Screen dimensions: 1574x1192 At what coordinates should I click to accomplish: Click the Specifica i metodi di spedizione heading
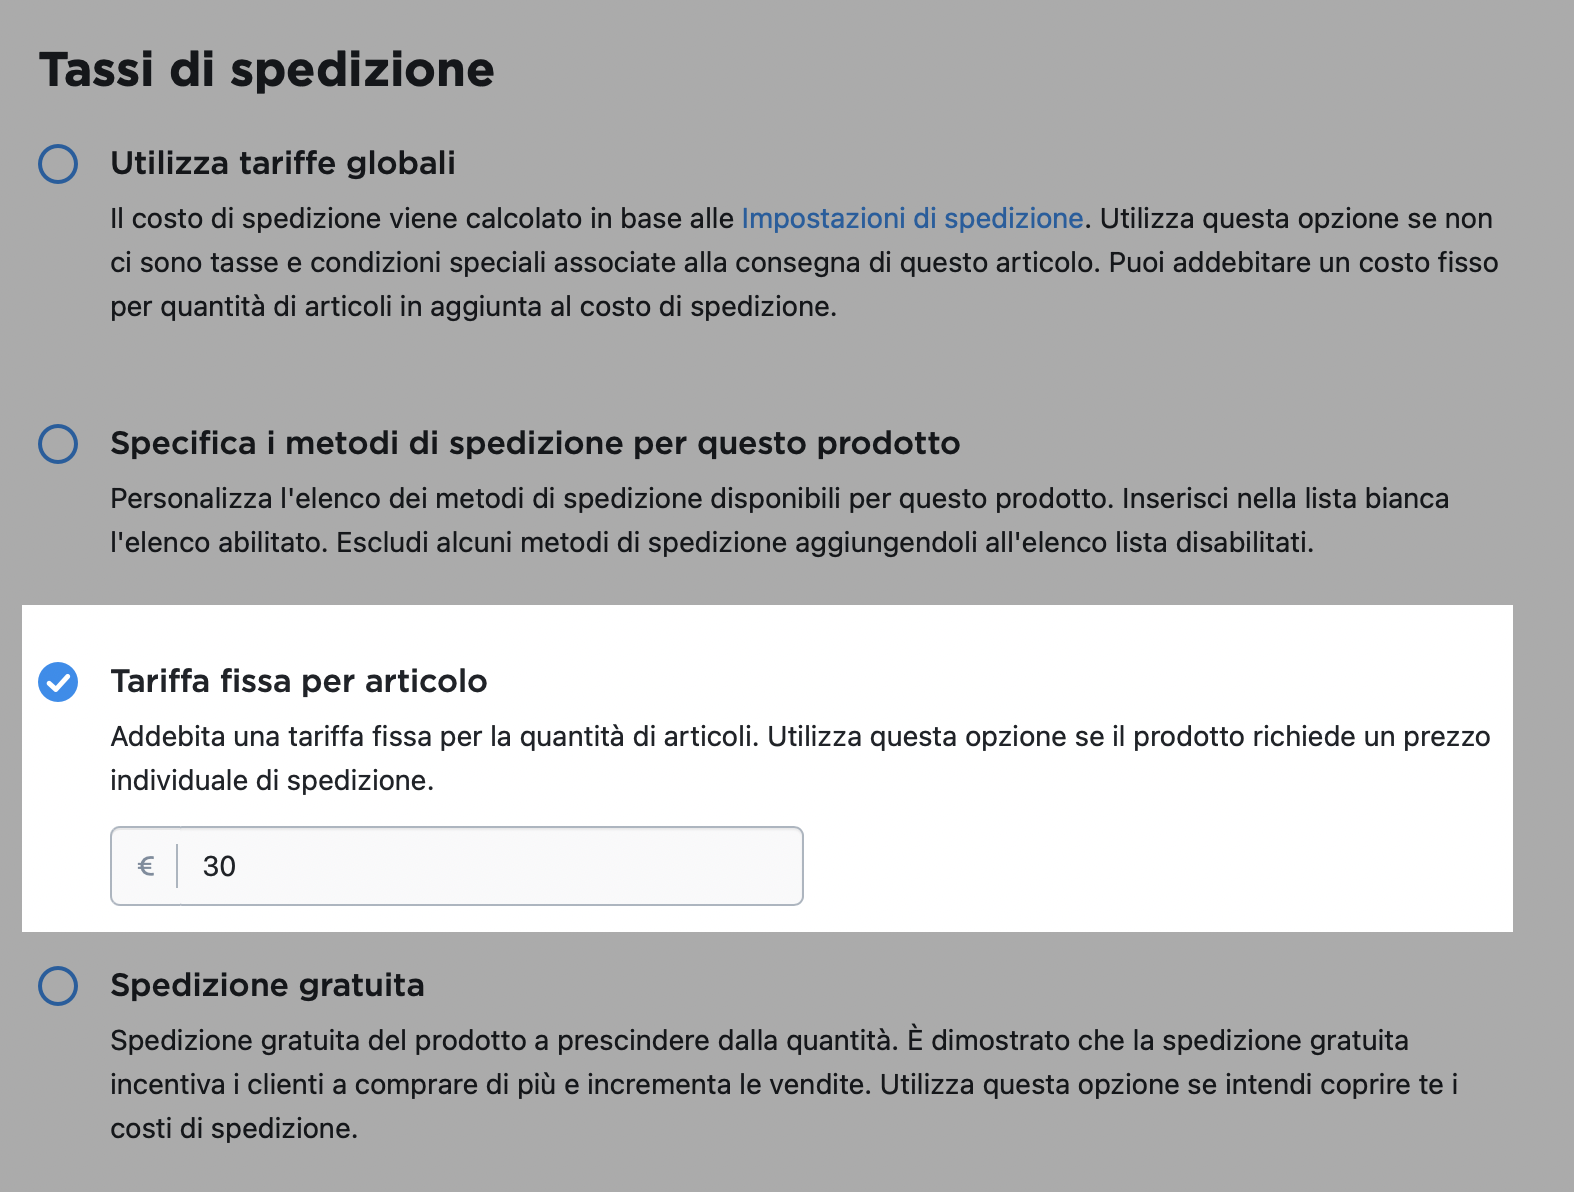pos(535,443)
